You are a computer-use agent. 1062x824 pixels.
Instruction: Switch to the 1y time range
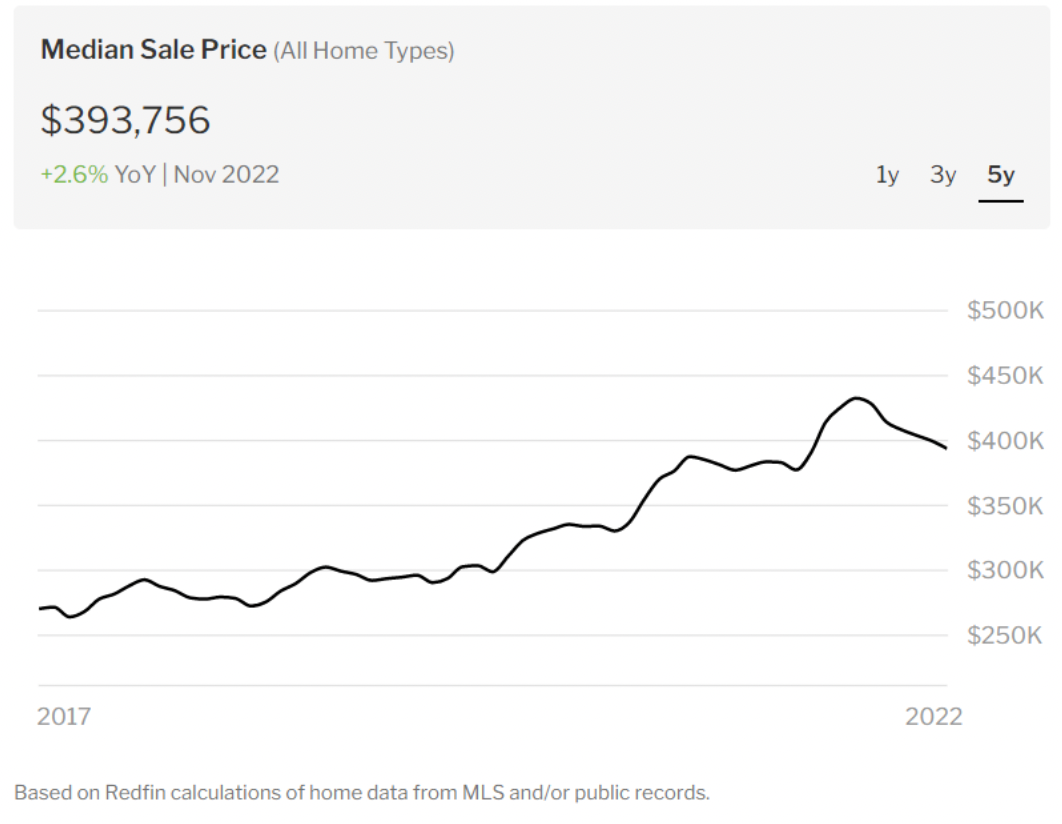[x=887, y=175]
